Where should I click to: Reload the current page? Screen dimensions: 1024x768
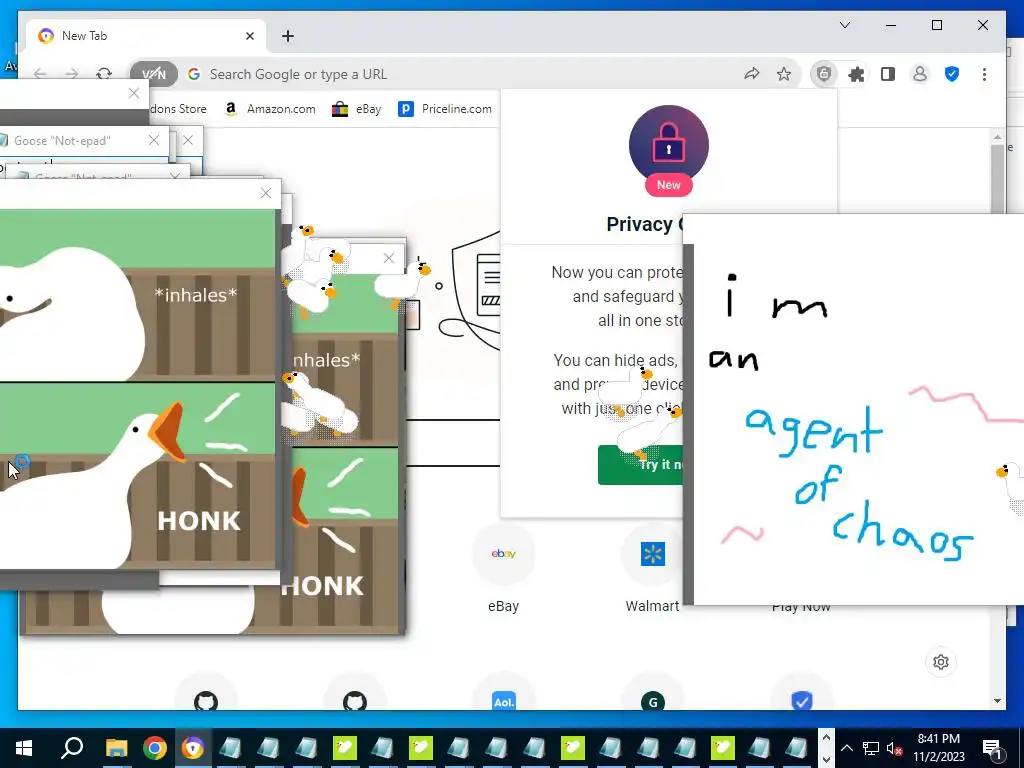104,74
